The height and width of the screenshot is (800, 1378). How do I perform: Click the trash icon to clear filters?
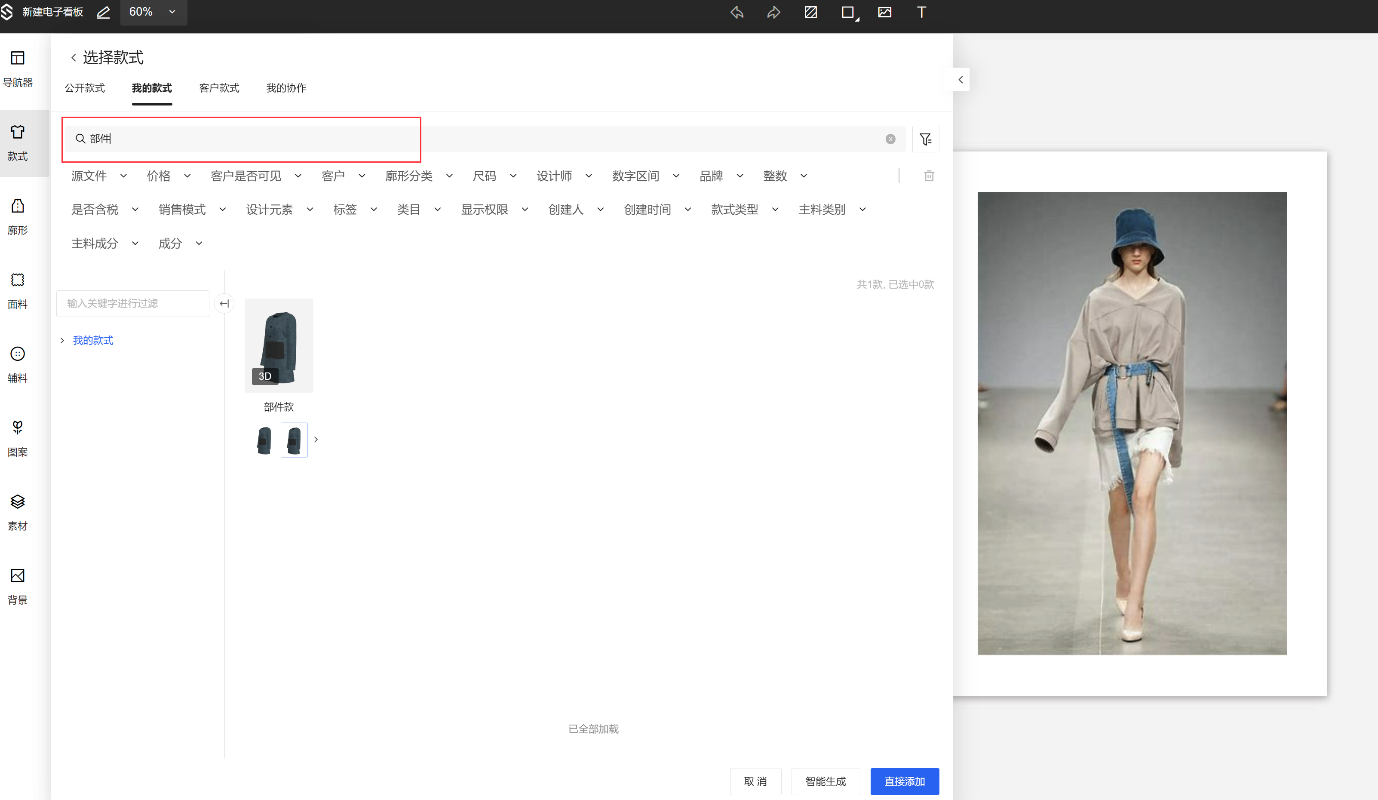[x=929, y=176]
